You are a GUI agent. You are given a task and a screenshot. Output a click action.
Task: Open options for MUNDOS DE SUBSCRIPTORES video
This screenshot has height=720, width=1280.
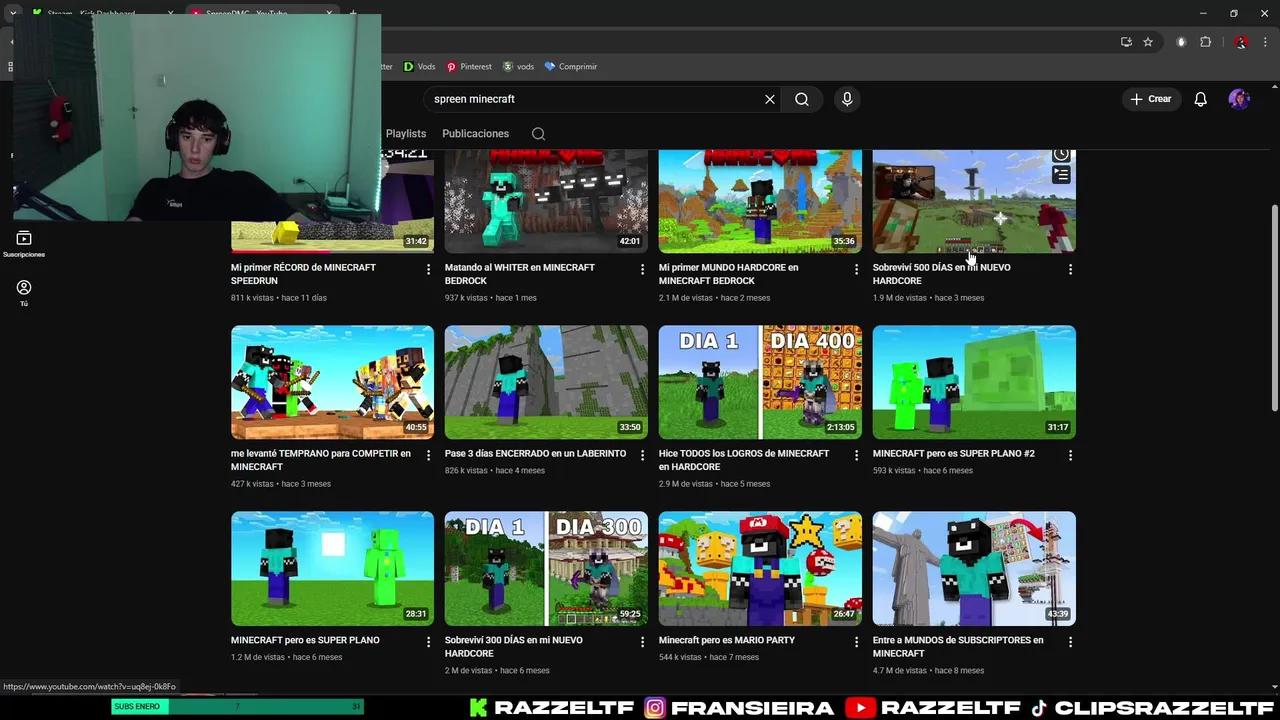pos(1070,642)
